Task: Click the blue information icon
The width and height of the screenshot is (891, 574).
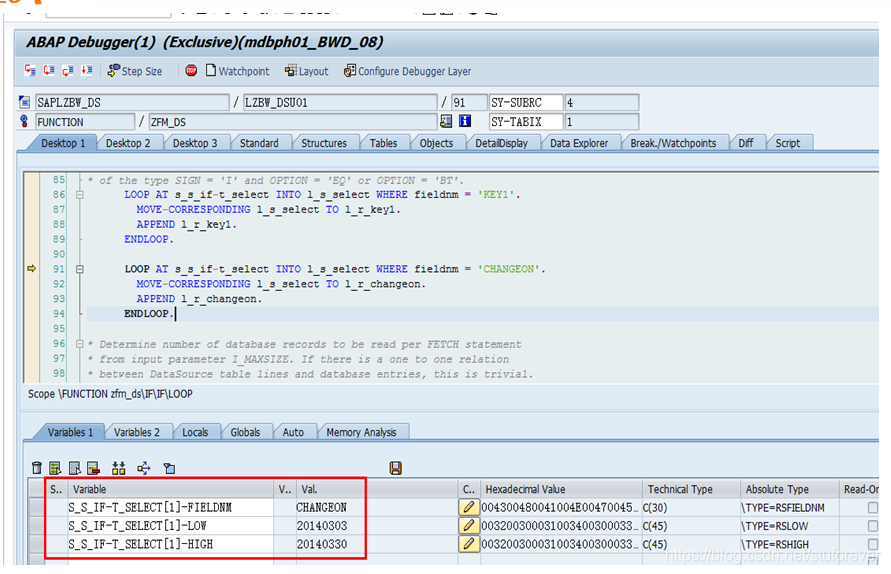Action: pos(465,121)
